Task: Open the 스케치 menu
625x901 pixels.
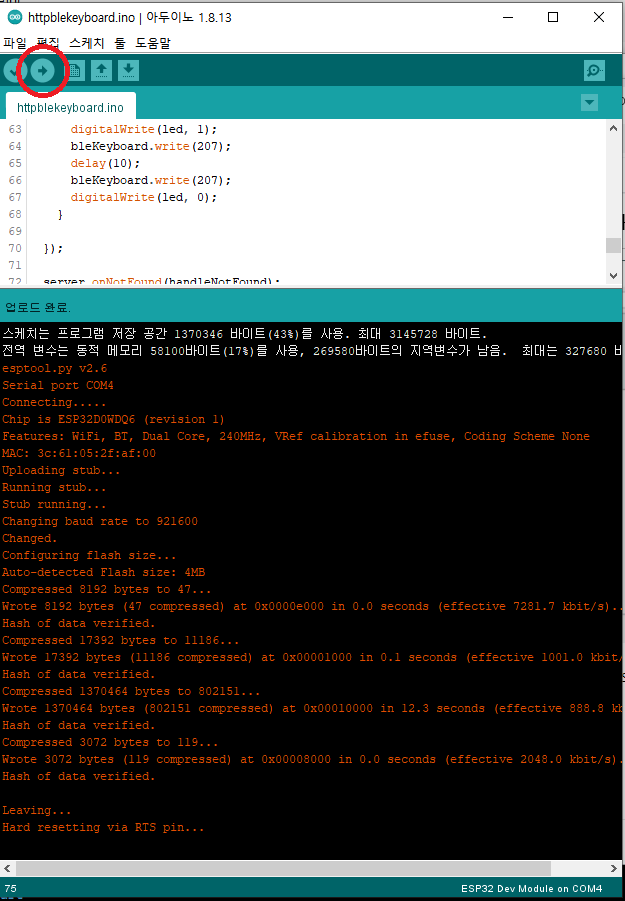Action: [x=87, y=43]
